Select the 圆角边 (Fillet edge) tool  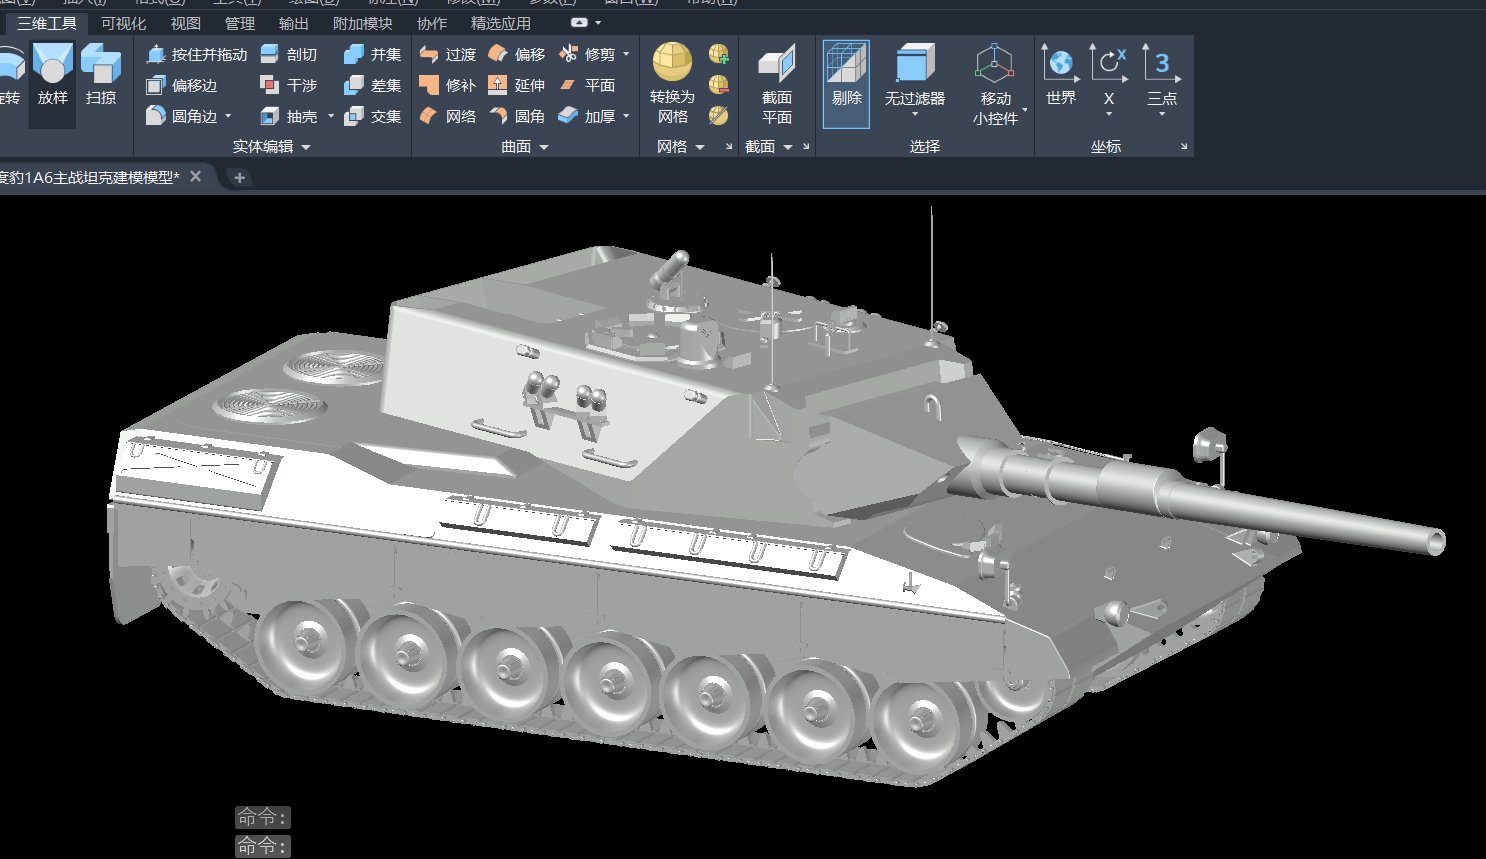click(182, 116)
